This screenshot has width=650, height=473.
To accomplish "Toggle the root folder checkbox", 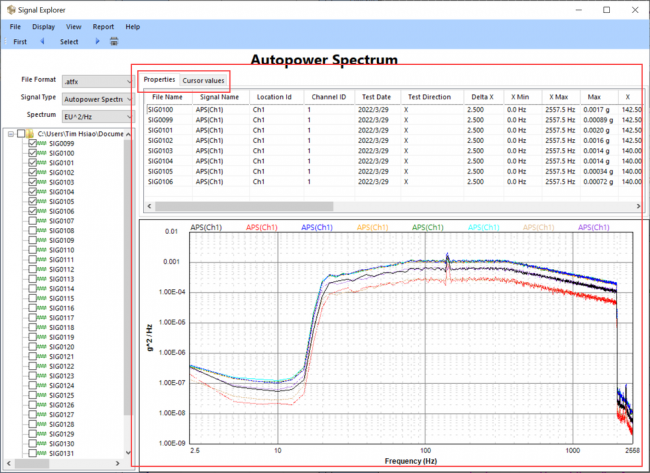I will (21, 134).
